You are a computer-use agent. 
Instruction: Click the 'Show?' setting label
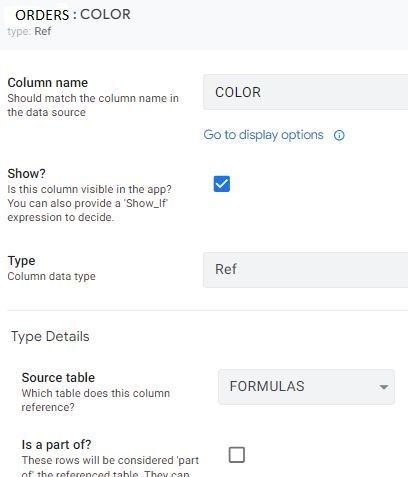click(x=27, y=174)
